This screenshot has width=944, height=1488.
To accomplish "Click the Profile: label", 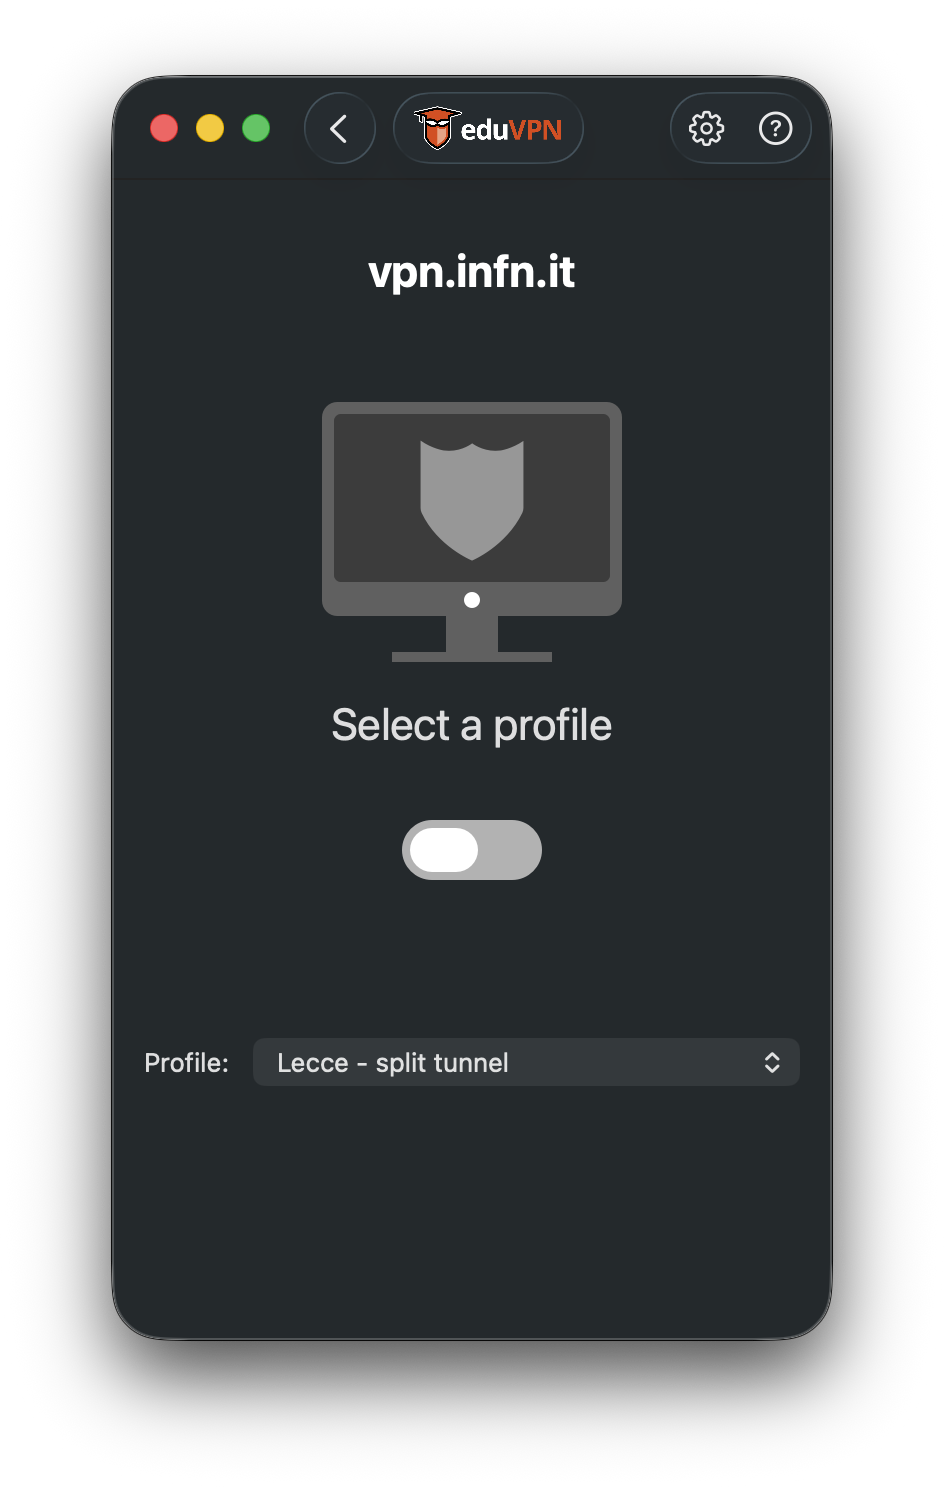I will (186, 1062).
